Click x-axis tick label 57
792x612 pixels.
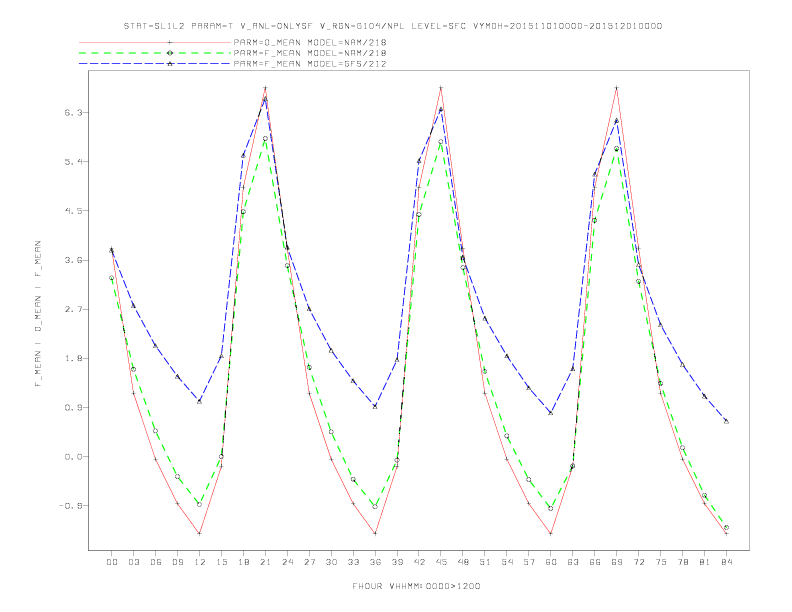(x=529, y=562)
